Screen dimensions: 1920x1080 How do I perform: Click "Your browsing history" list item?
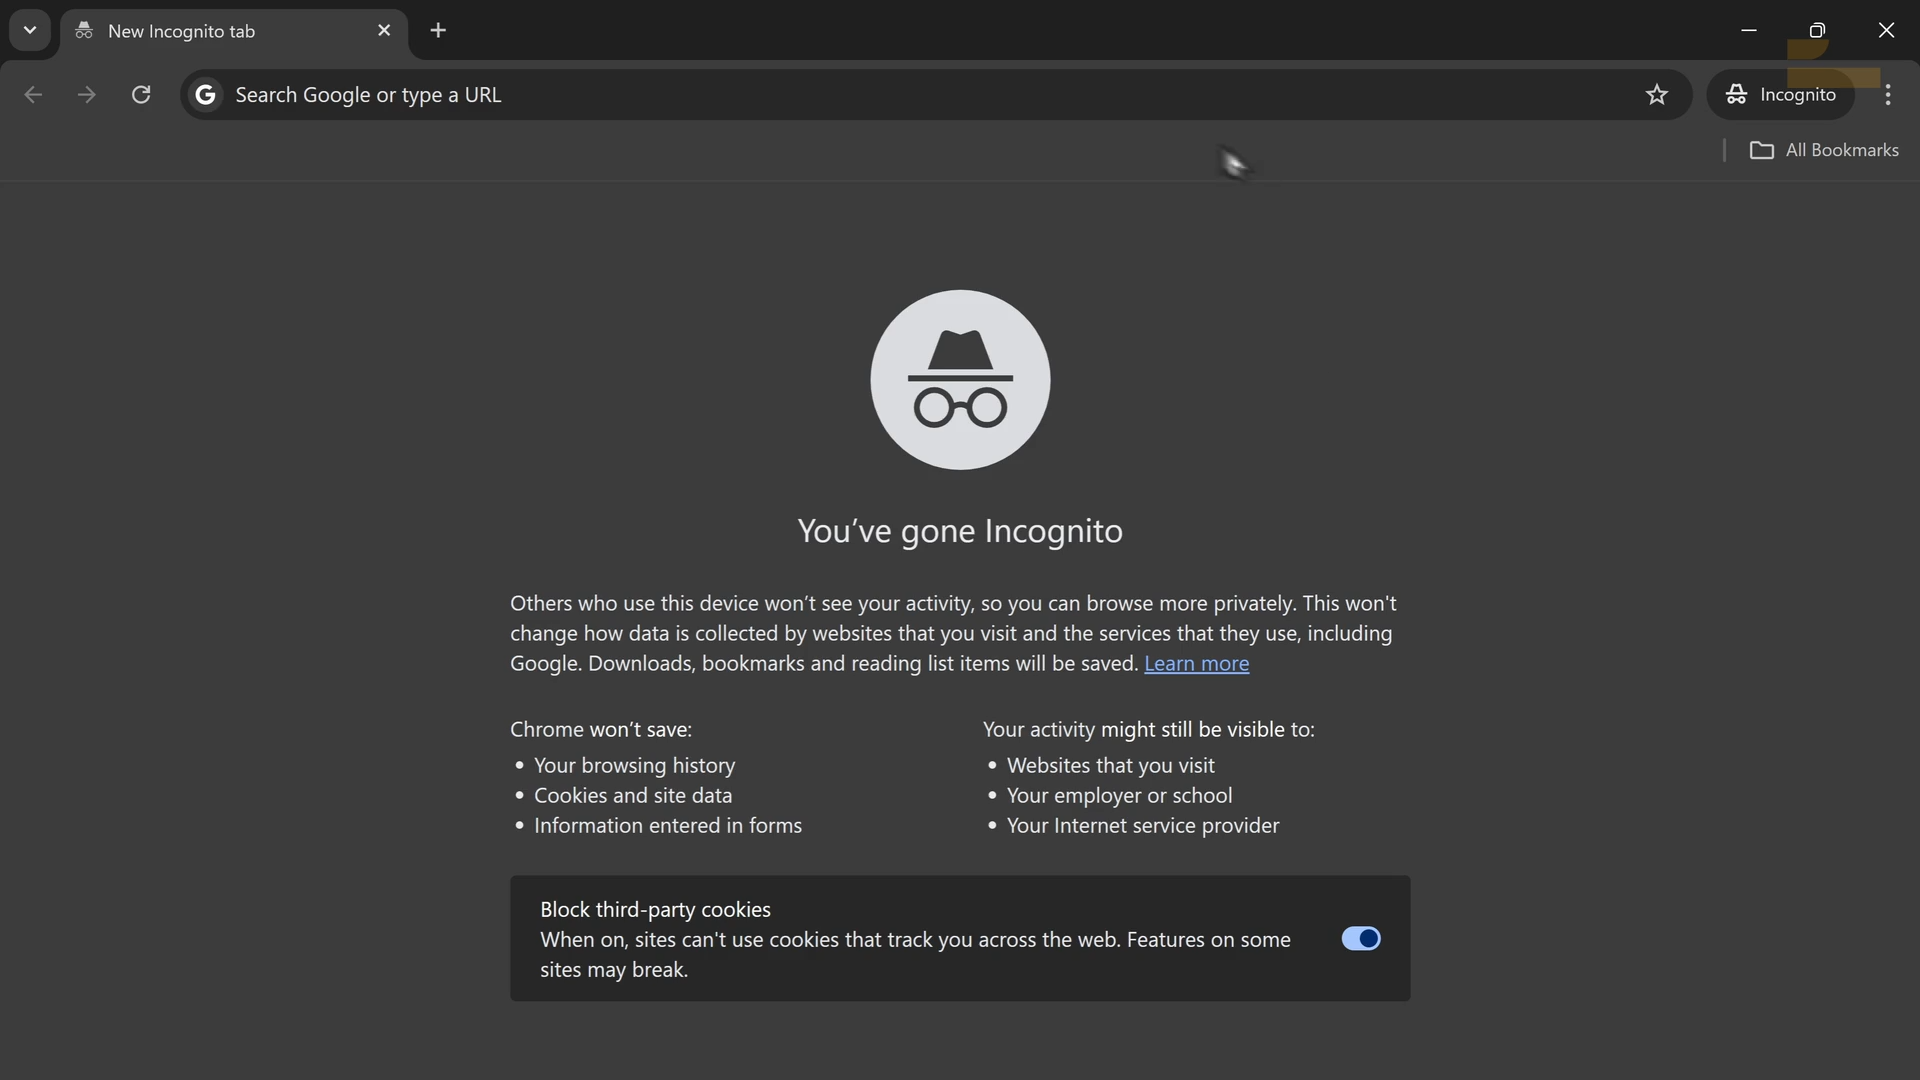[635, 766]
